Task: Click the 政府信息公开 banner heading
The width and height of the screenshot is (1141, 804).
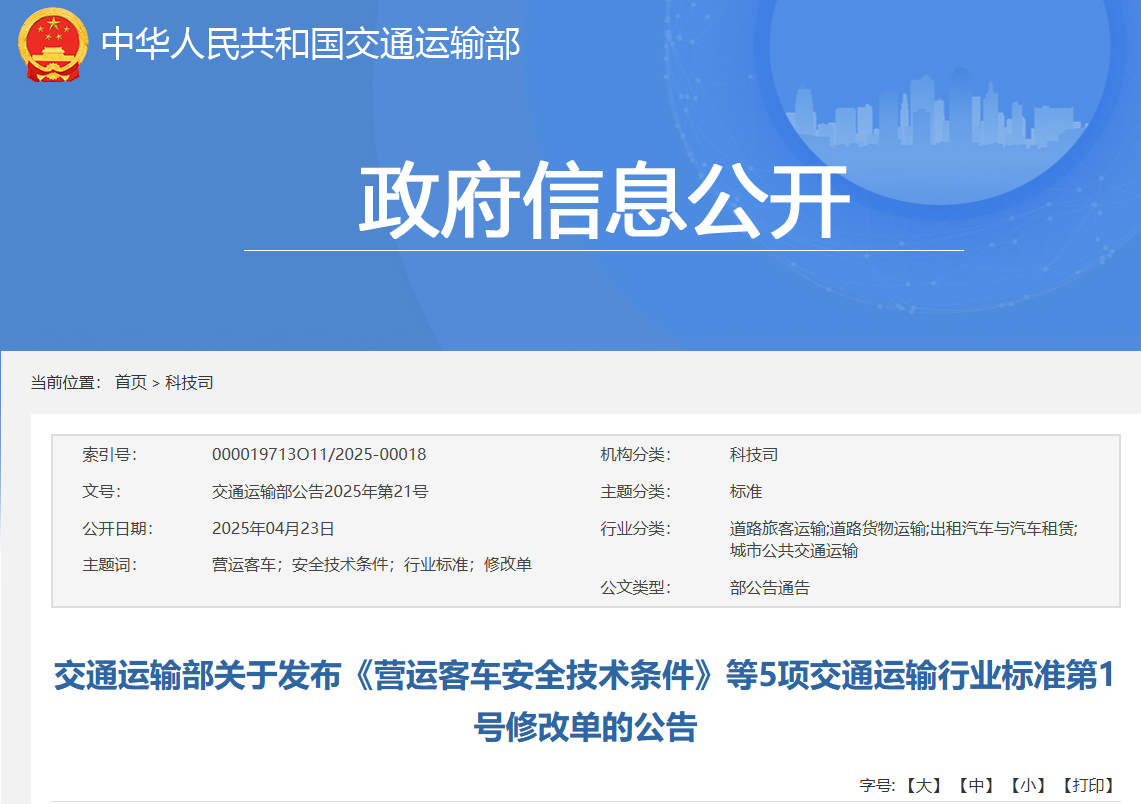Action: pyautogui.click(x=604, y=201)
